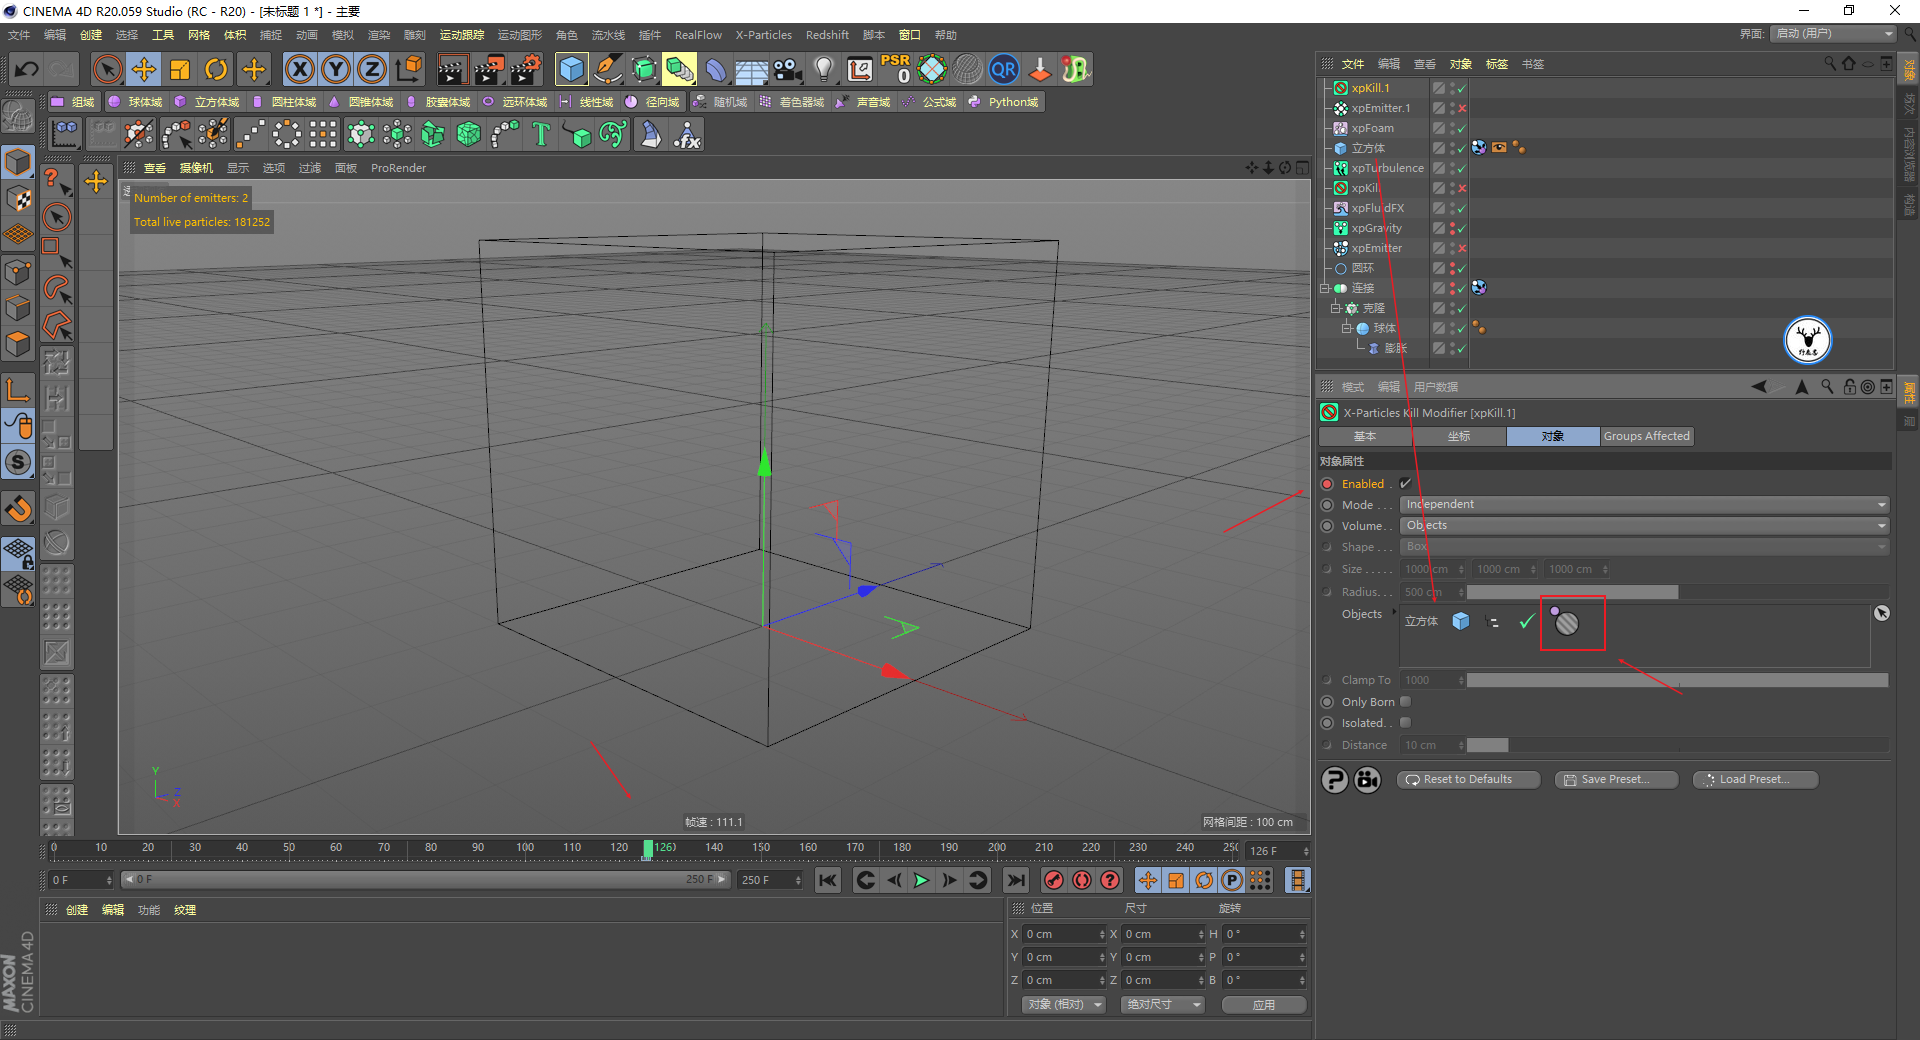Click the Undo arrow icon
Viewport: 1920px width, 1040px height.
point(27,69)
